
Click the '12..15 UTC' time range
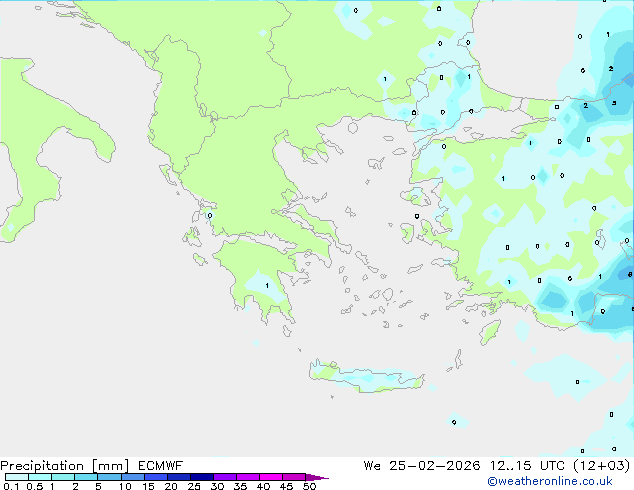pos(527,466)
